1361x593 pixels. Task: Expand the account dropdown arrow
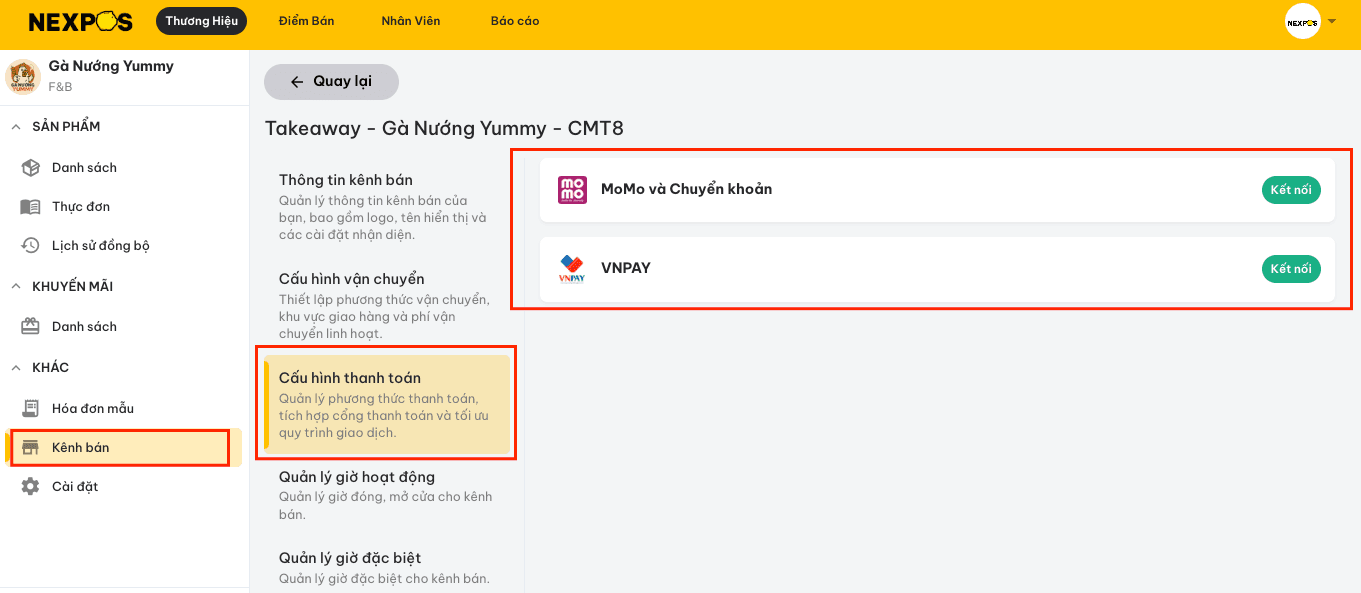pos(1332,21)
